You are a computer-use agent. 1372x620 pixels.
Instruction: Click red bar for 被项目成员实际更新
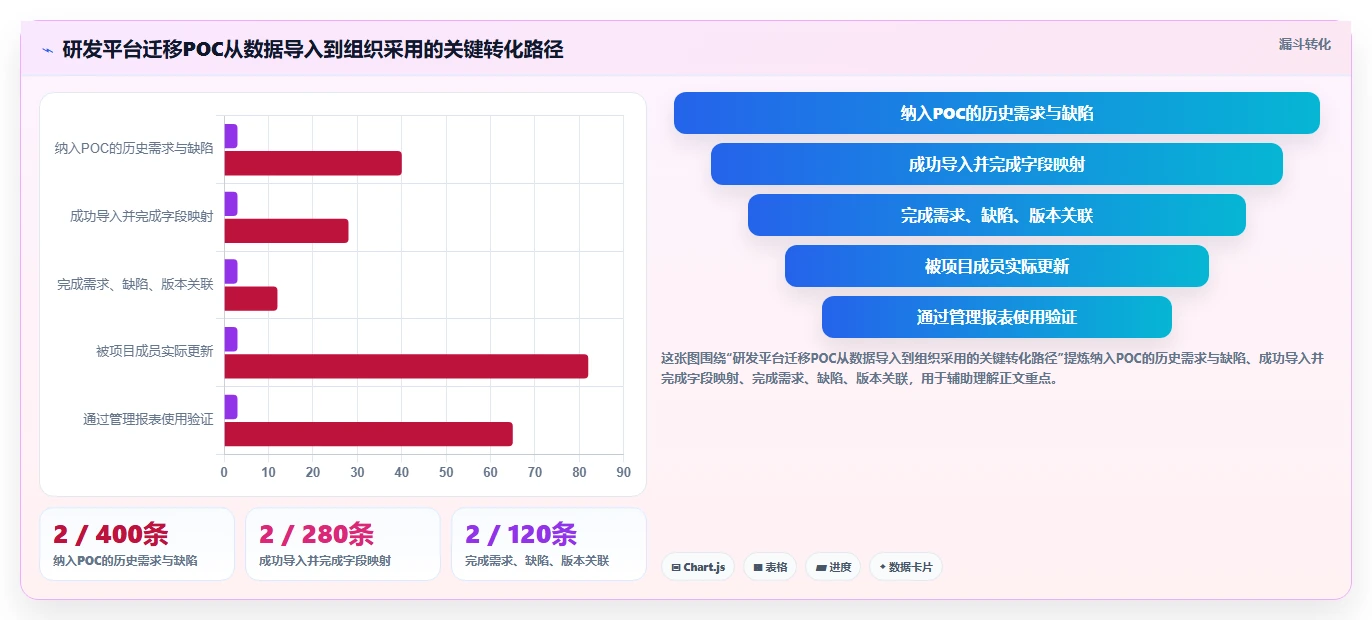[x=406, y=366]
